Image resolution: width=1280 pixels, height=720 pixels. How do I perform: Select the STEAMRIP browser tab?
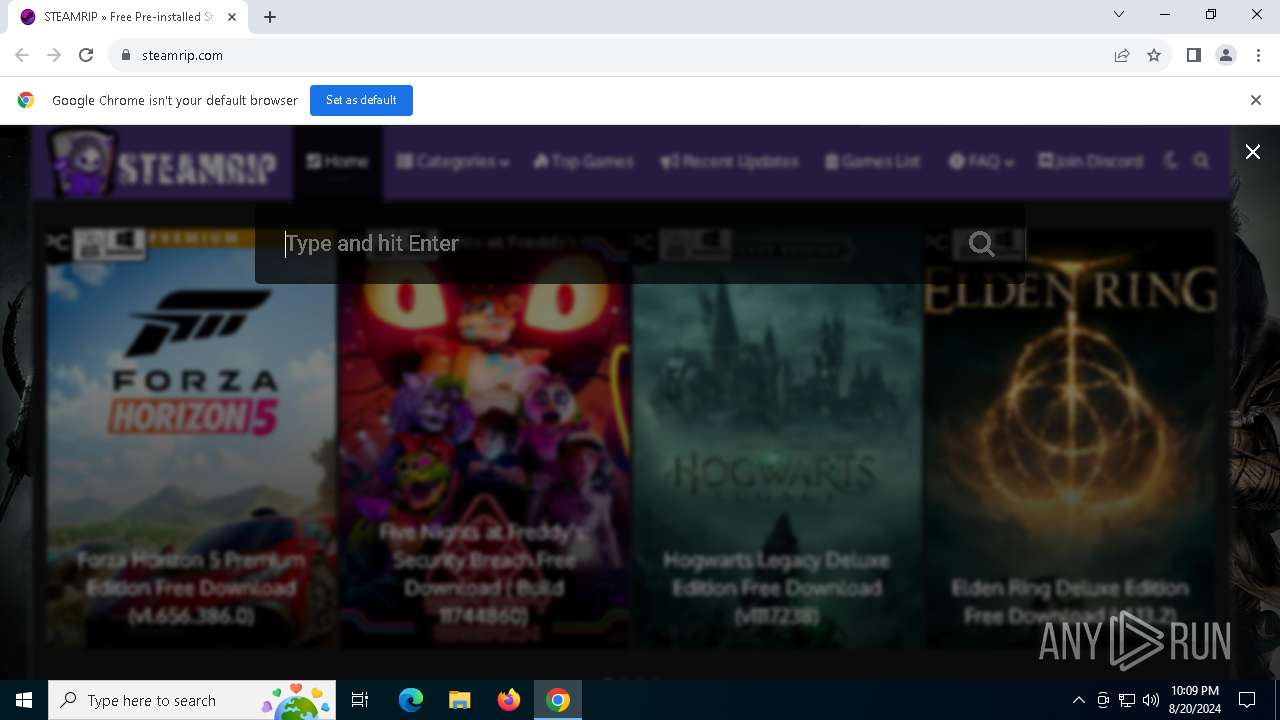130,17
